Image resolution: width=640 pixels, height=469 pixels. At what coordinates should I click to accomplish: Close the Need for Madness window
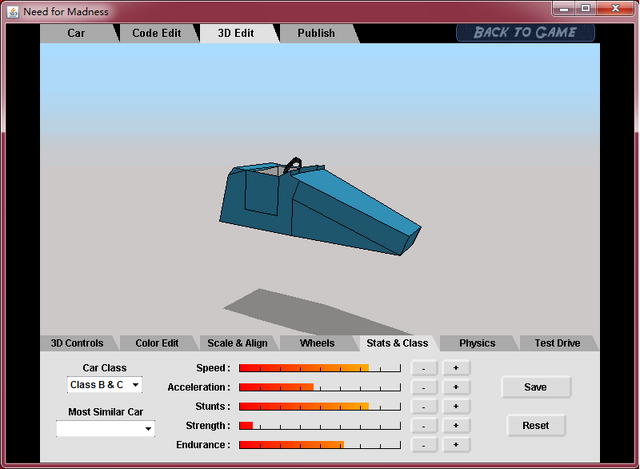coord(616,8)
